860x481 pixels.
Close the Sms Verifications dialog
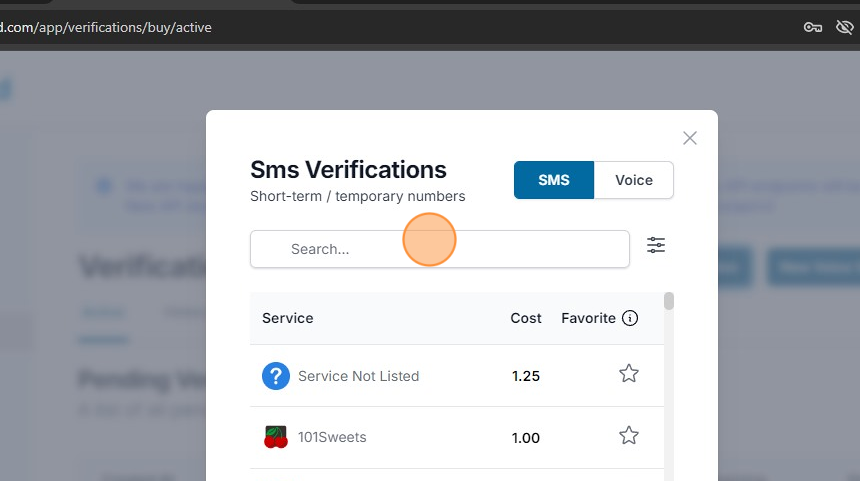point(689,138)
